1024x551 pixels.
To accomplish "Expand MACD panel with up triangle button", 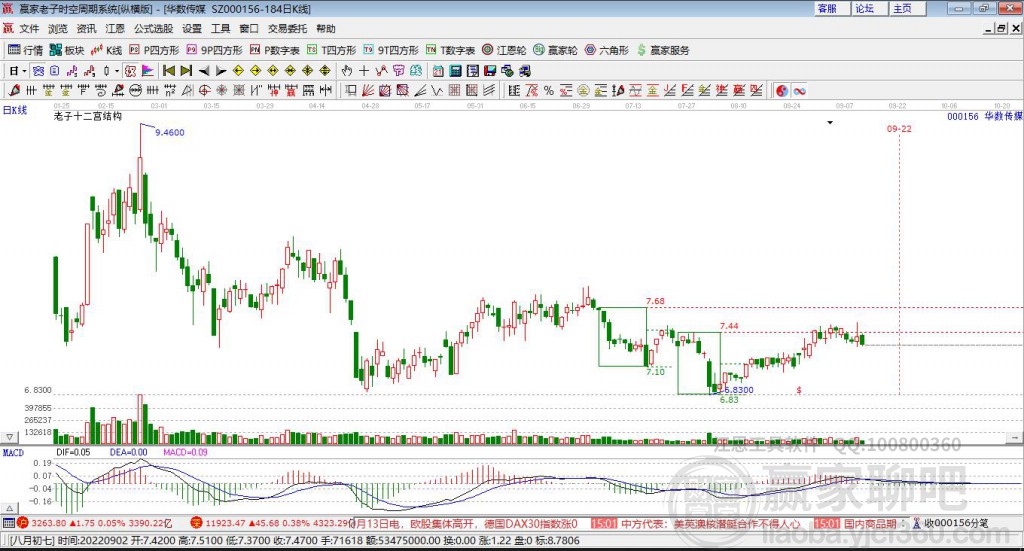I will point(9,508).
